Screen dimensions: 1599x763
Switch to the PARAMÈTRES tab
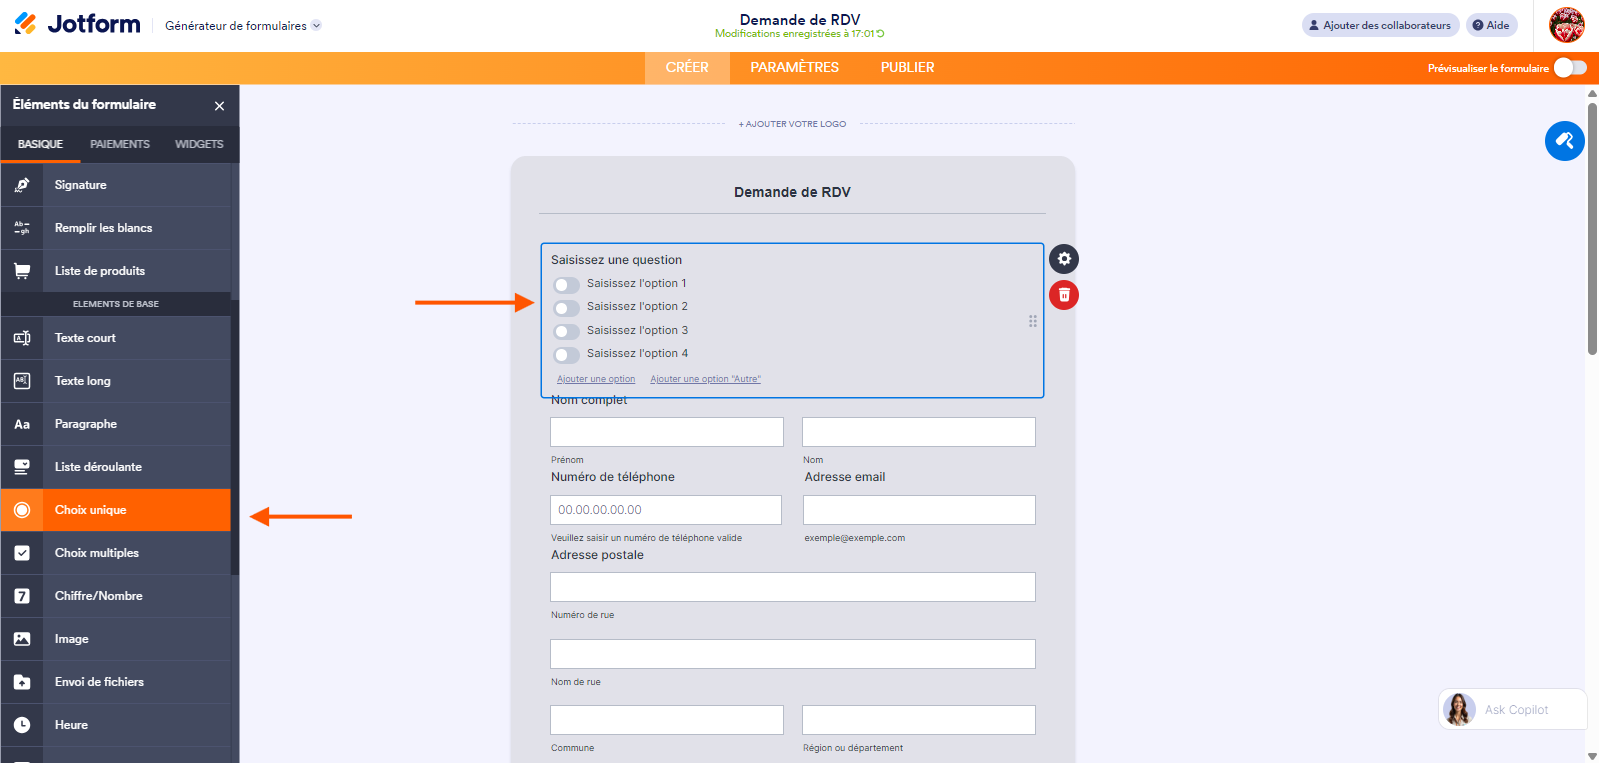pos(794,68)
